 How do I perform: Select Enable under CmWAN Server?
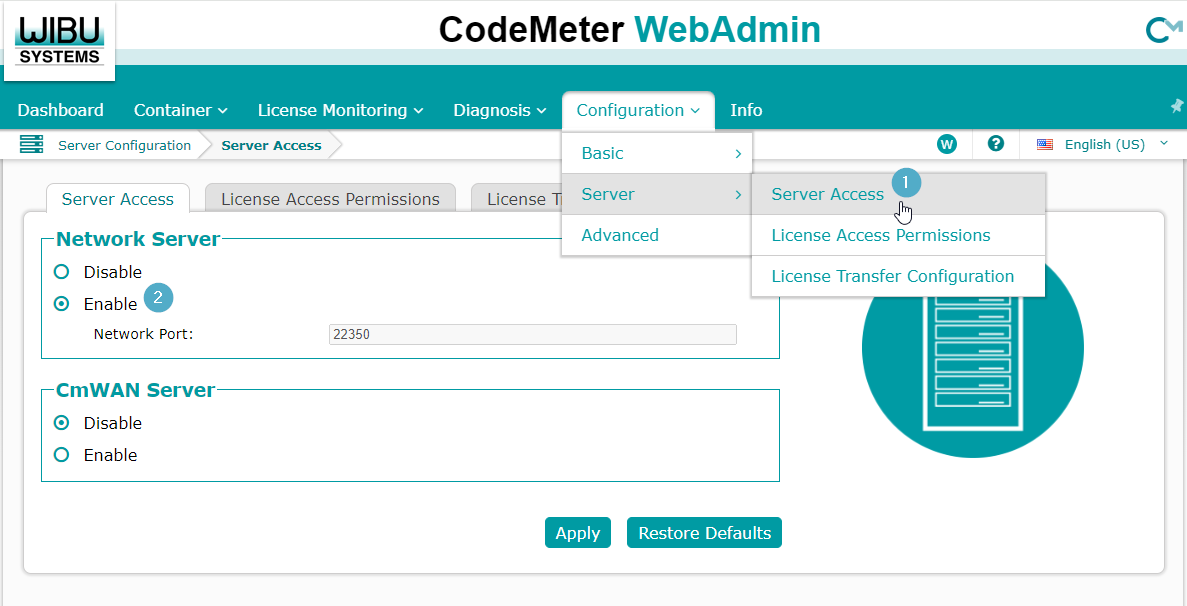coord(62,455)
